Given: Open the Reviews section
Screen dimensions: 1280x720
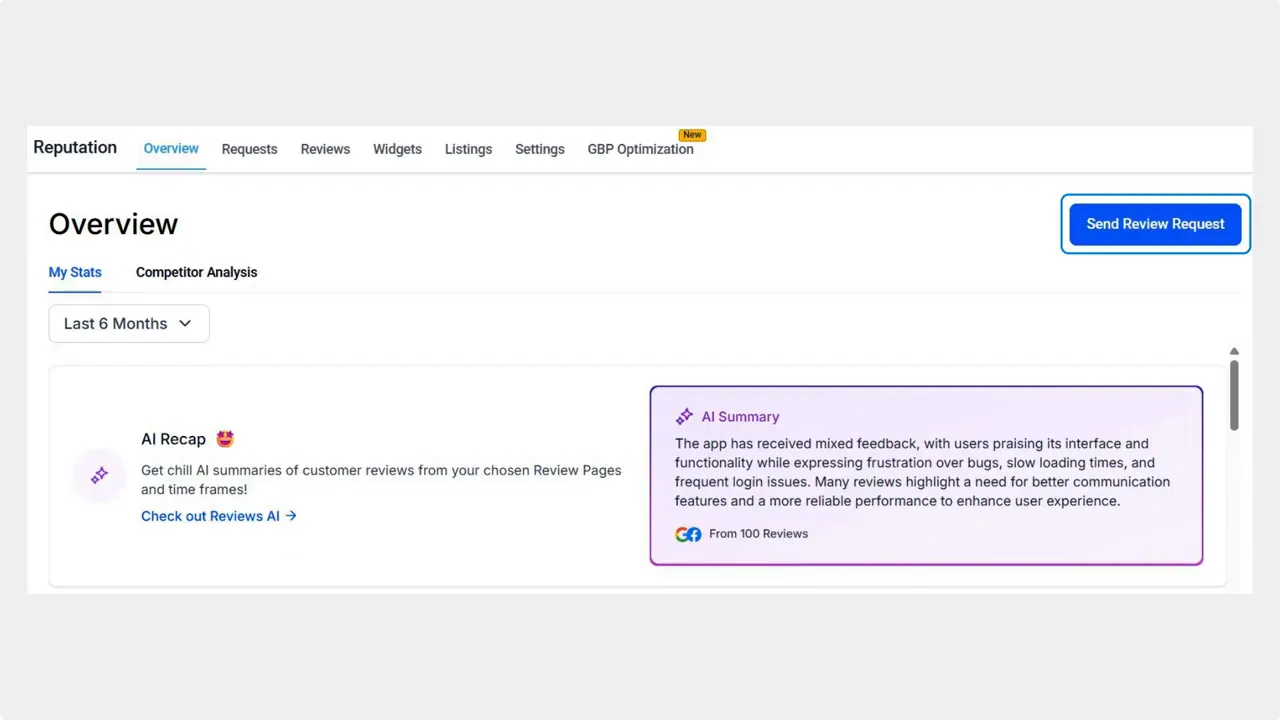Looking at the screenshot, I should click(325, 148).
